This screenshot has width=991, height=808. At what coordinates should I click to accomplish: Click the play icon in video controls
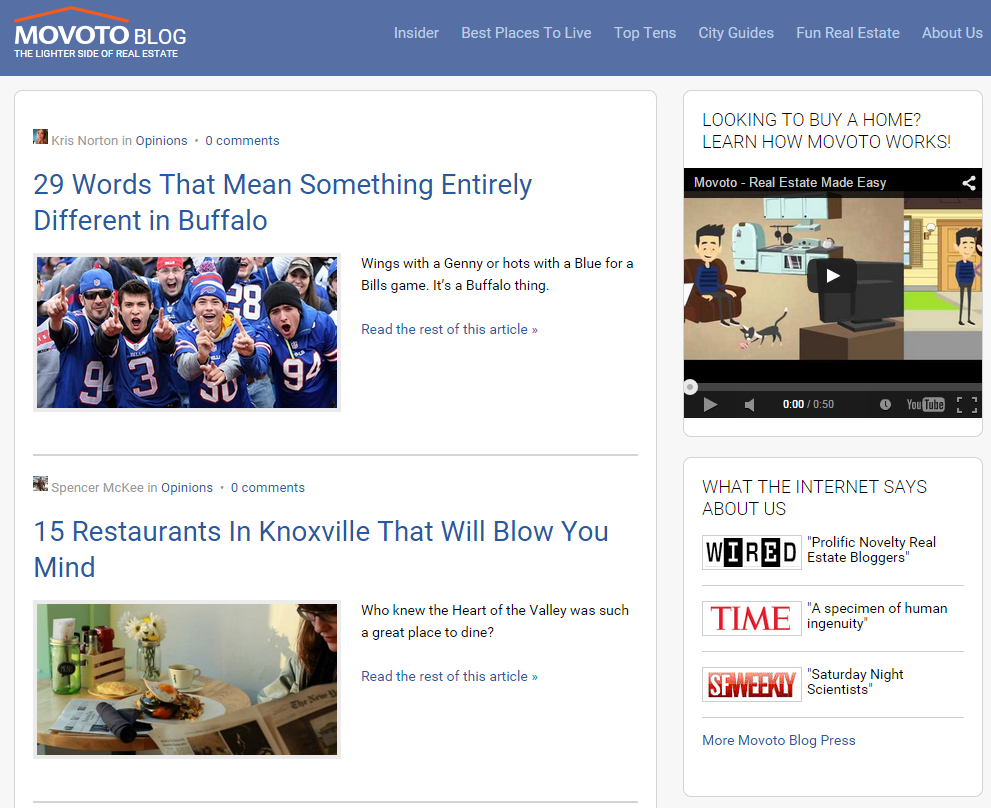[710, 405]
